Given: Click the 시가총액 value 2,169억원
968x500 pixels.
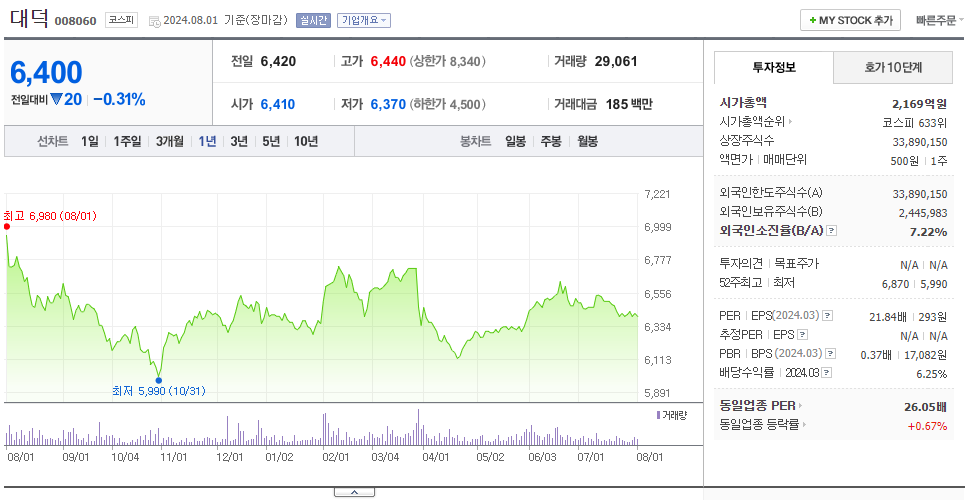Looking at the screenshot, I should [920, 104].
